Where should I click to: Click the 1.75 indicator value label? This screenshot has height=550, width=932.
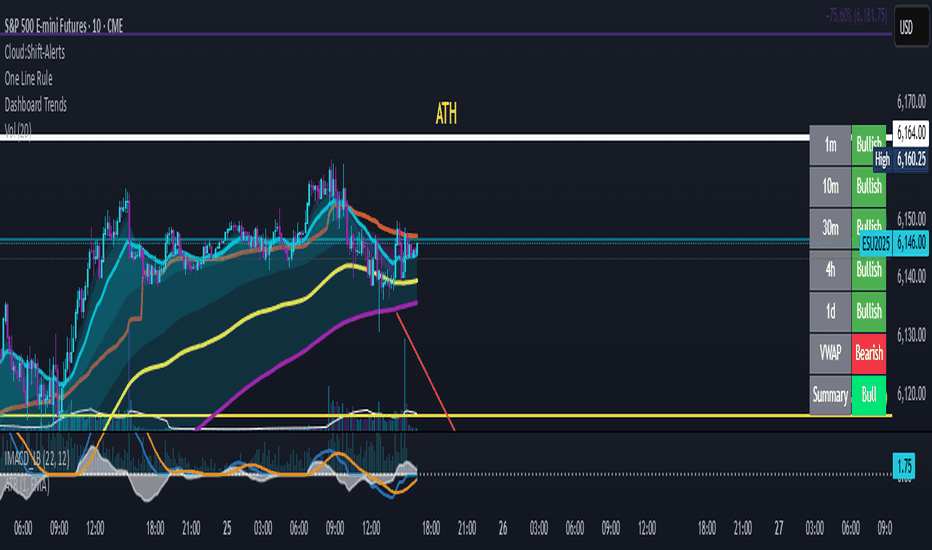tap(904, 466)
